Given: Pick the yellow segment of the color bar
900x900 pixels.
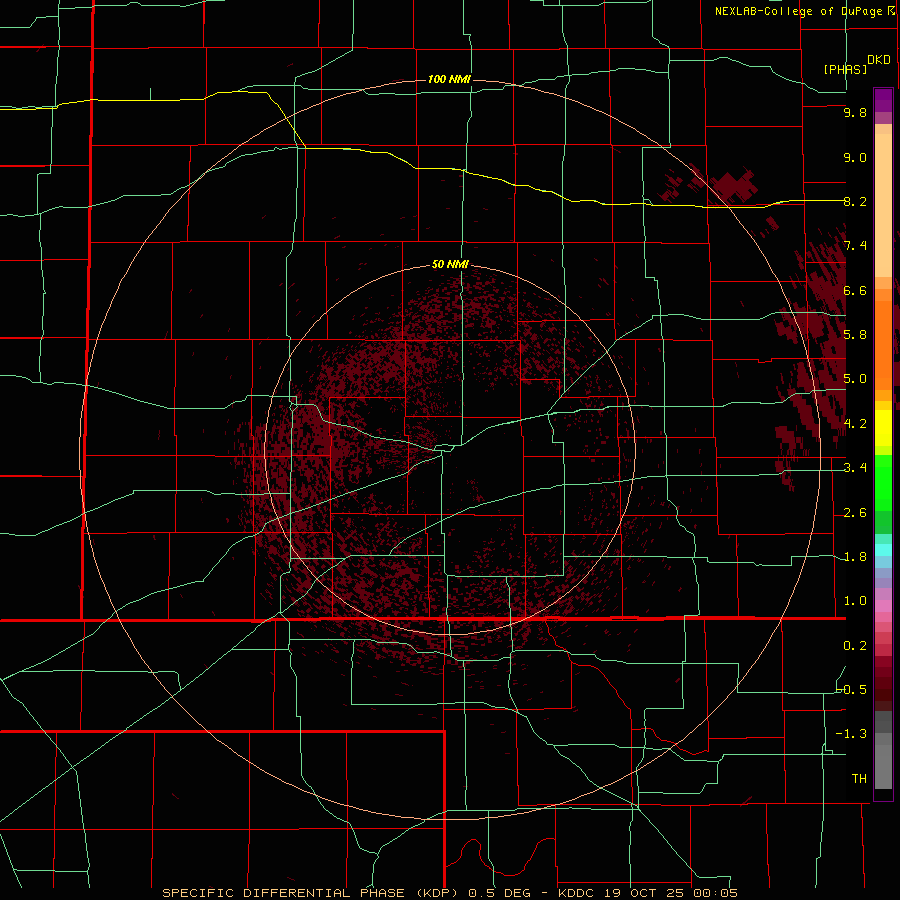Looking at the screenshot, I should [883, 428].
